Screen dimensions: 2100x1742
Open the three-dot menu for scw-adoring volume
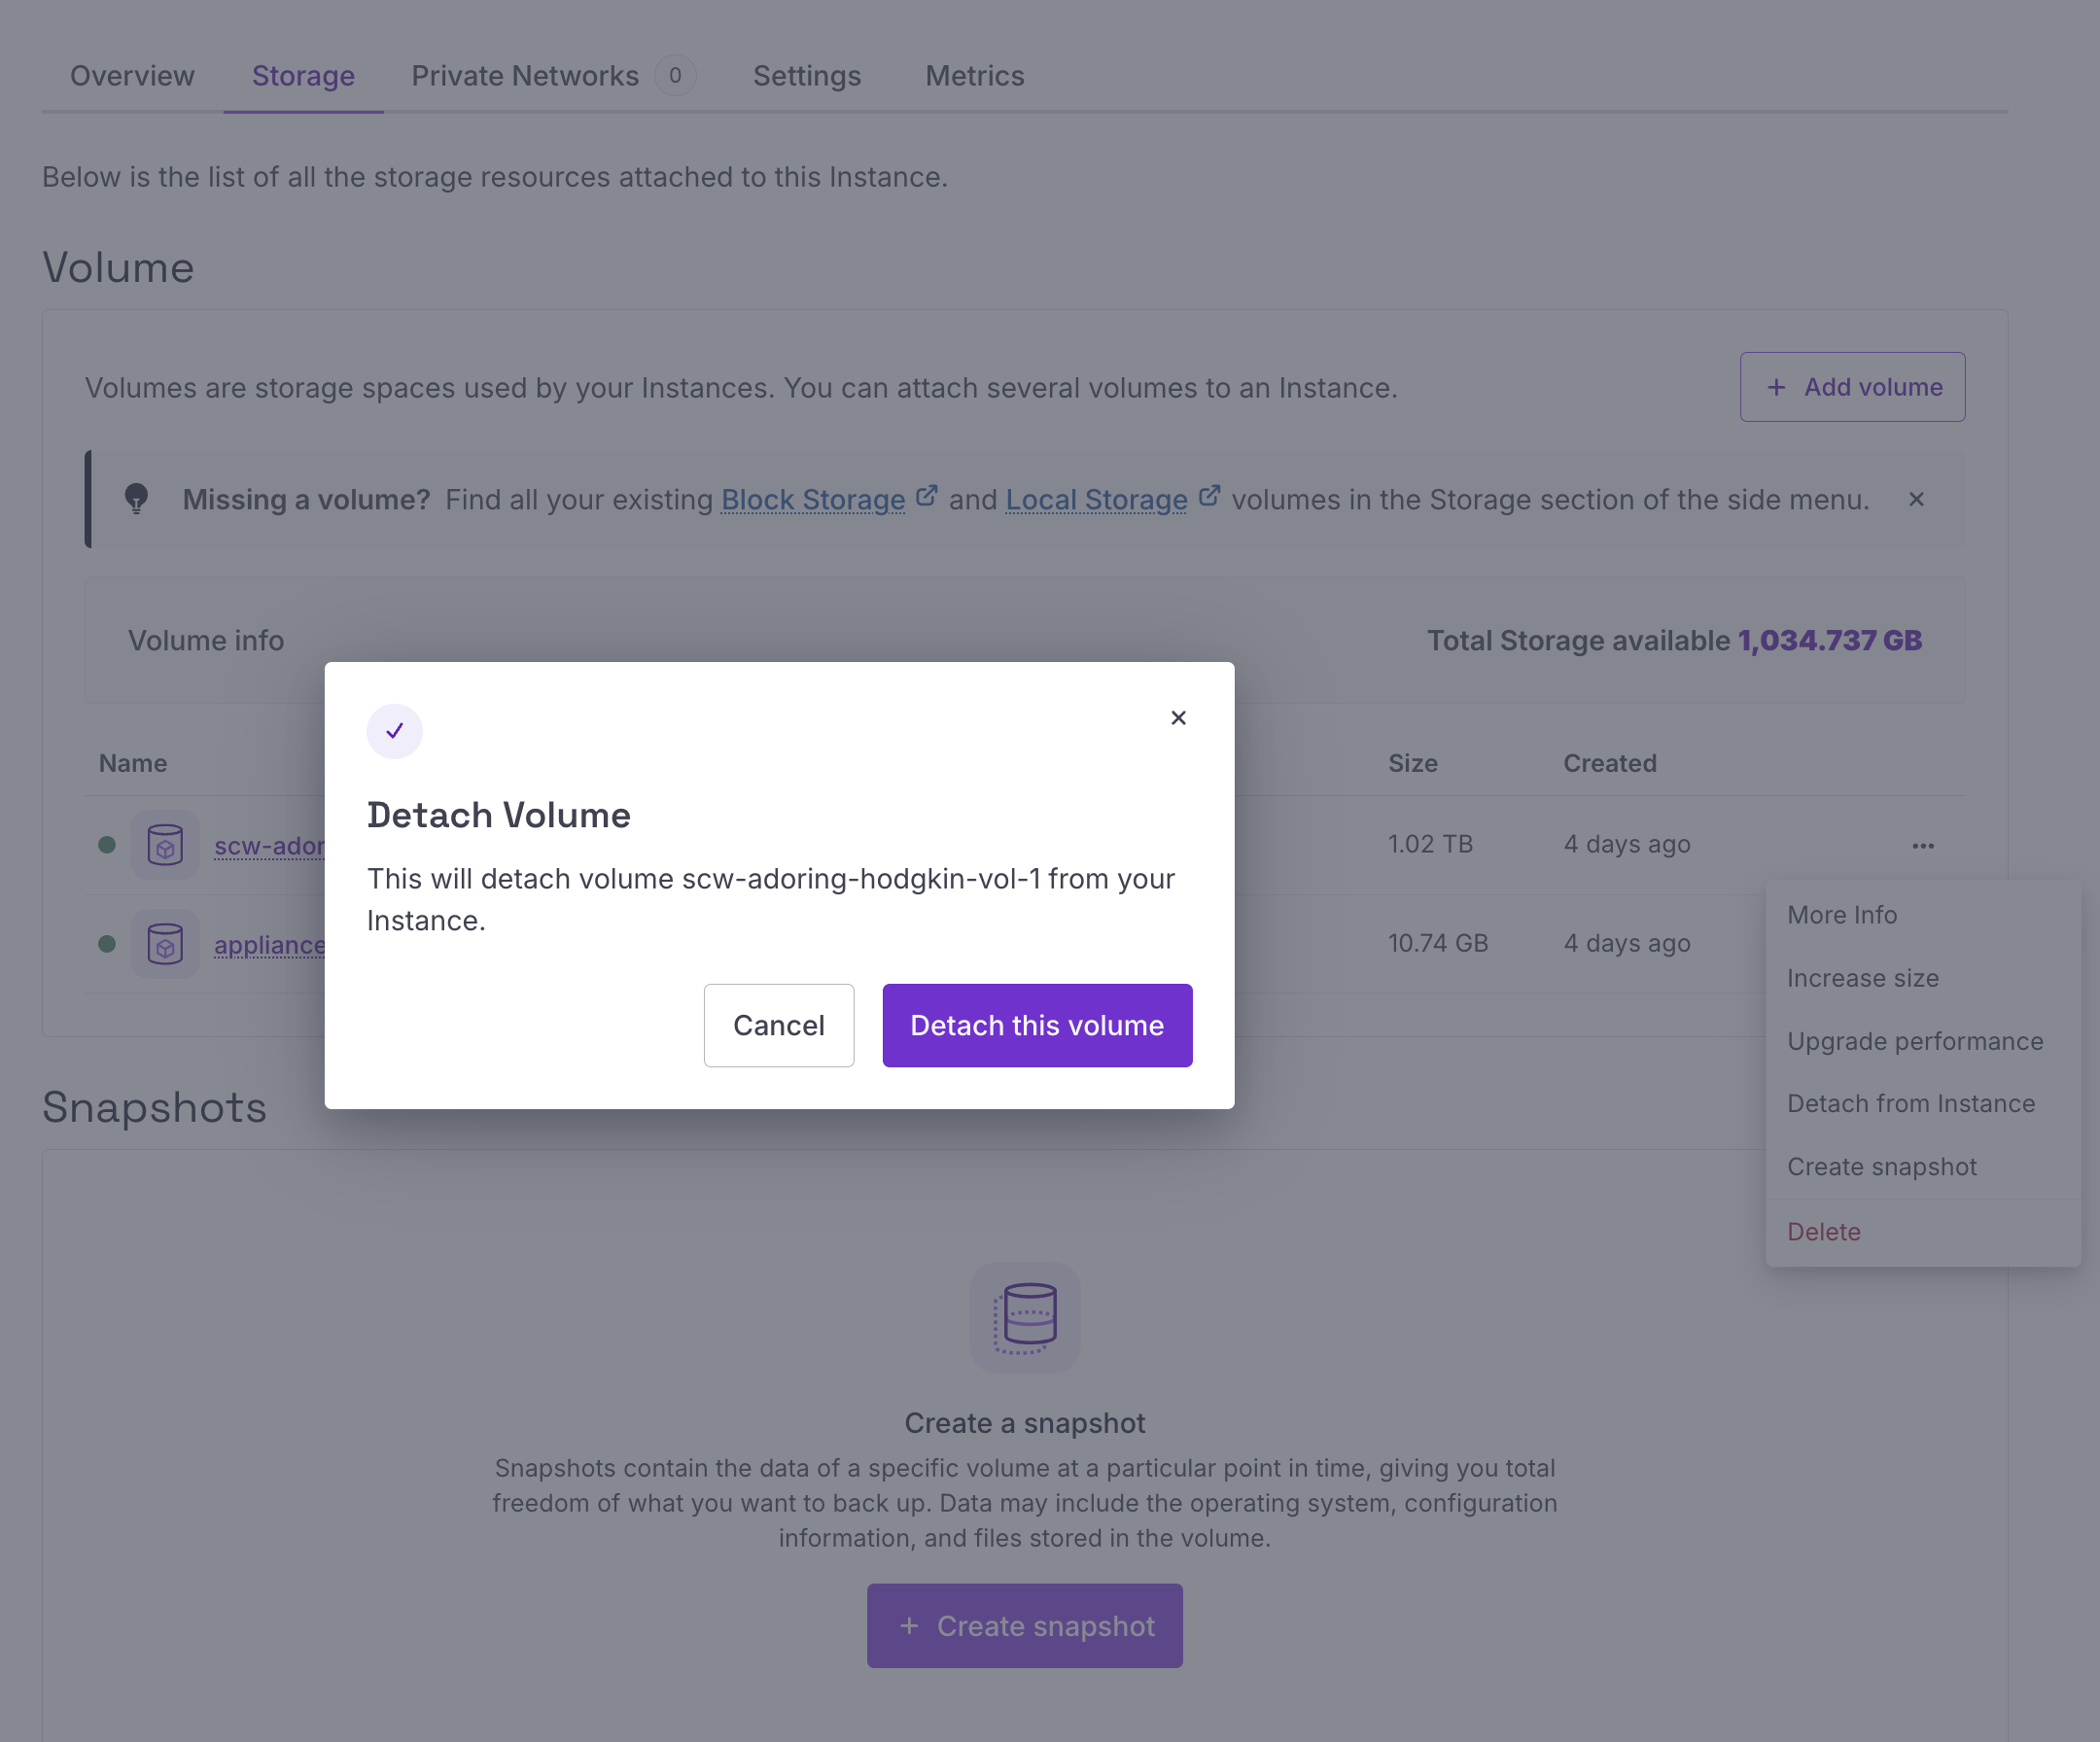click(1923, 845)
